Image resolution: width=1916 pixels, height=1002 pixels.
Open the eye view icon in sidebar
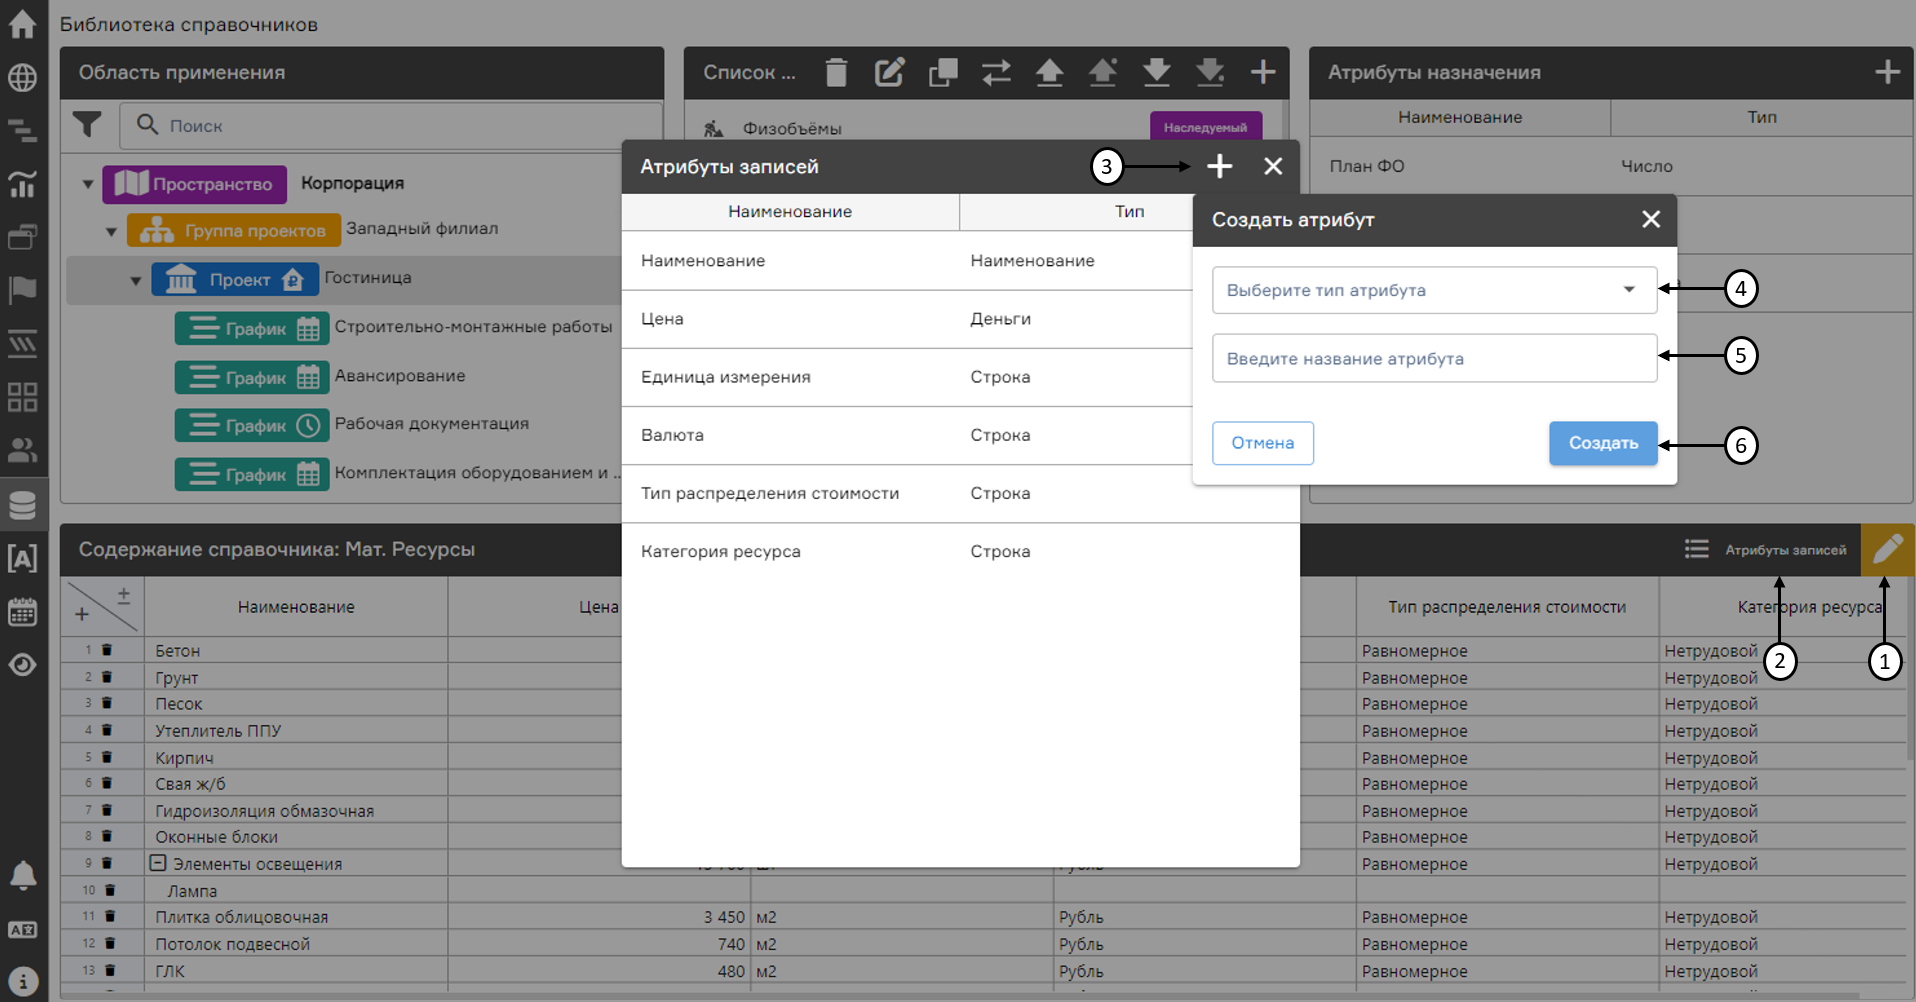click(22, 665)
